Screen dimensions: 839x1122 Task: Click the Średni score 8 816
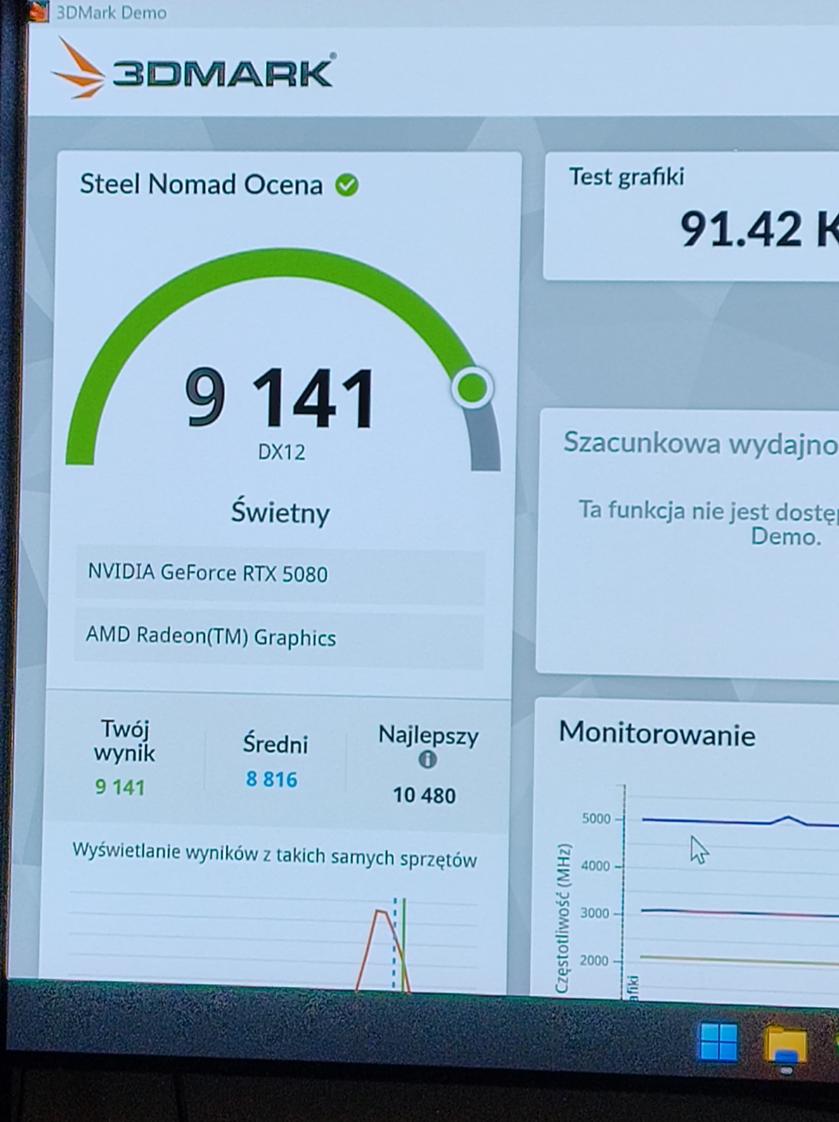click(x=272, y=779)
